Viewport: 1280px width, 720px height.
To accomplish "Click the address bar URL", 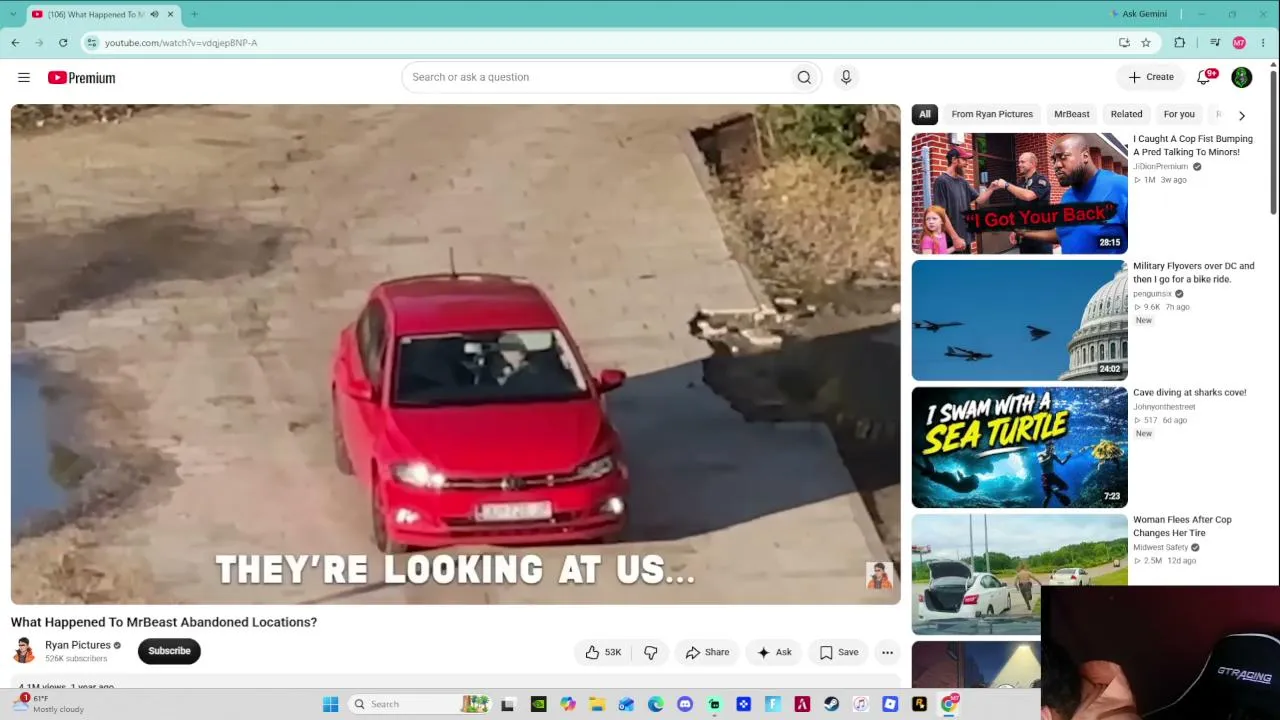I will (x=181, y=43).
